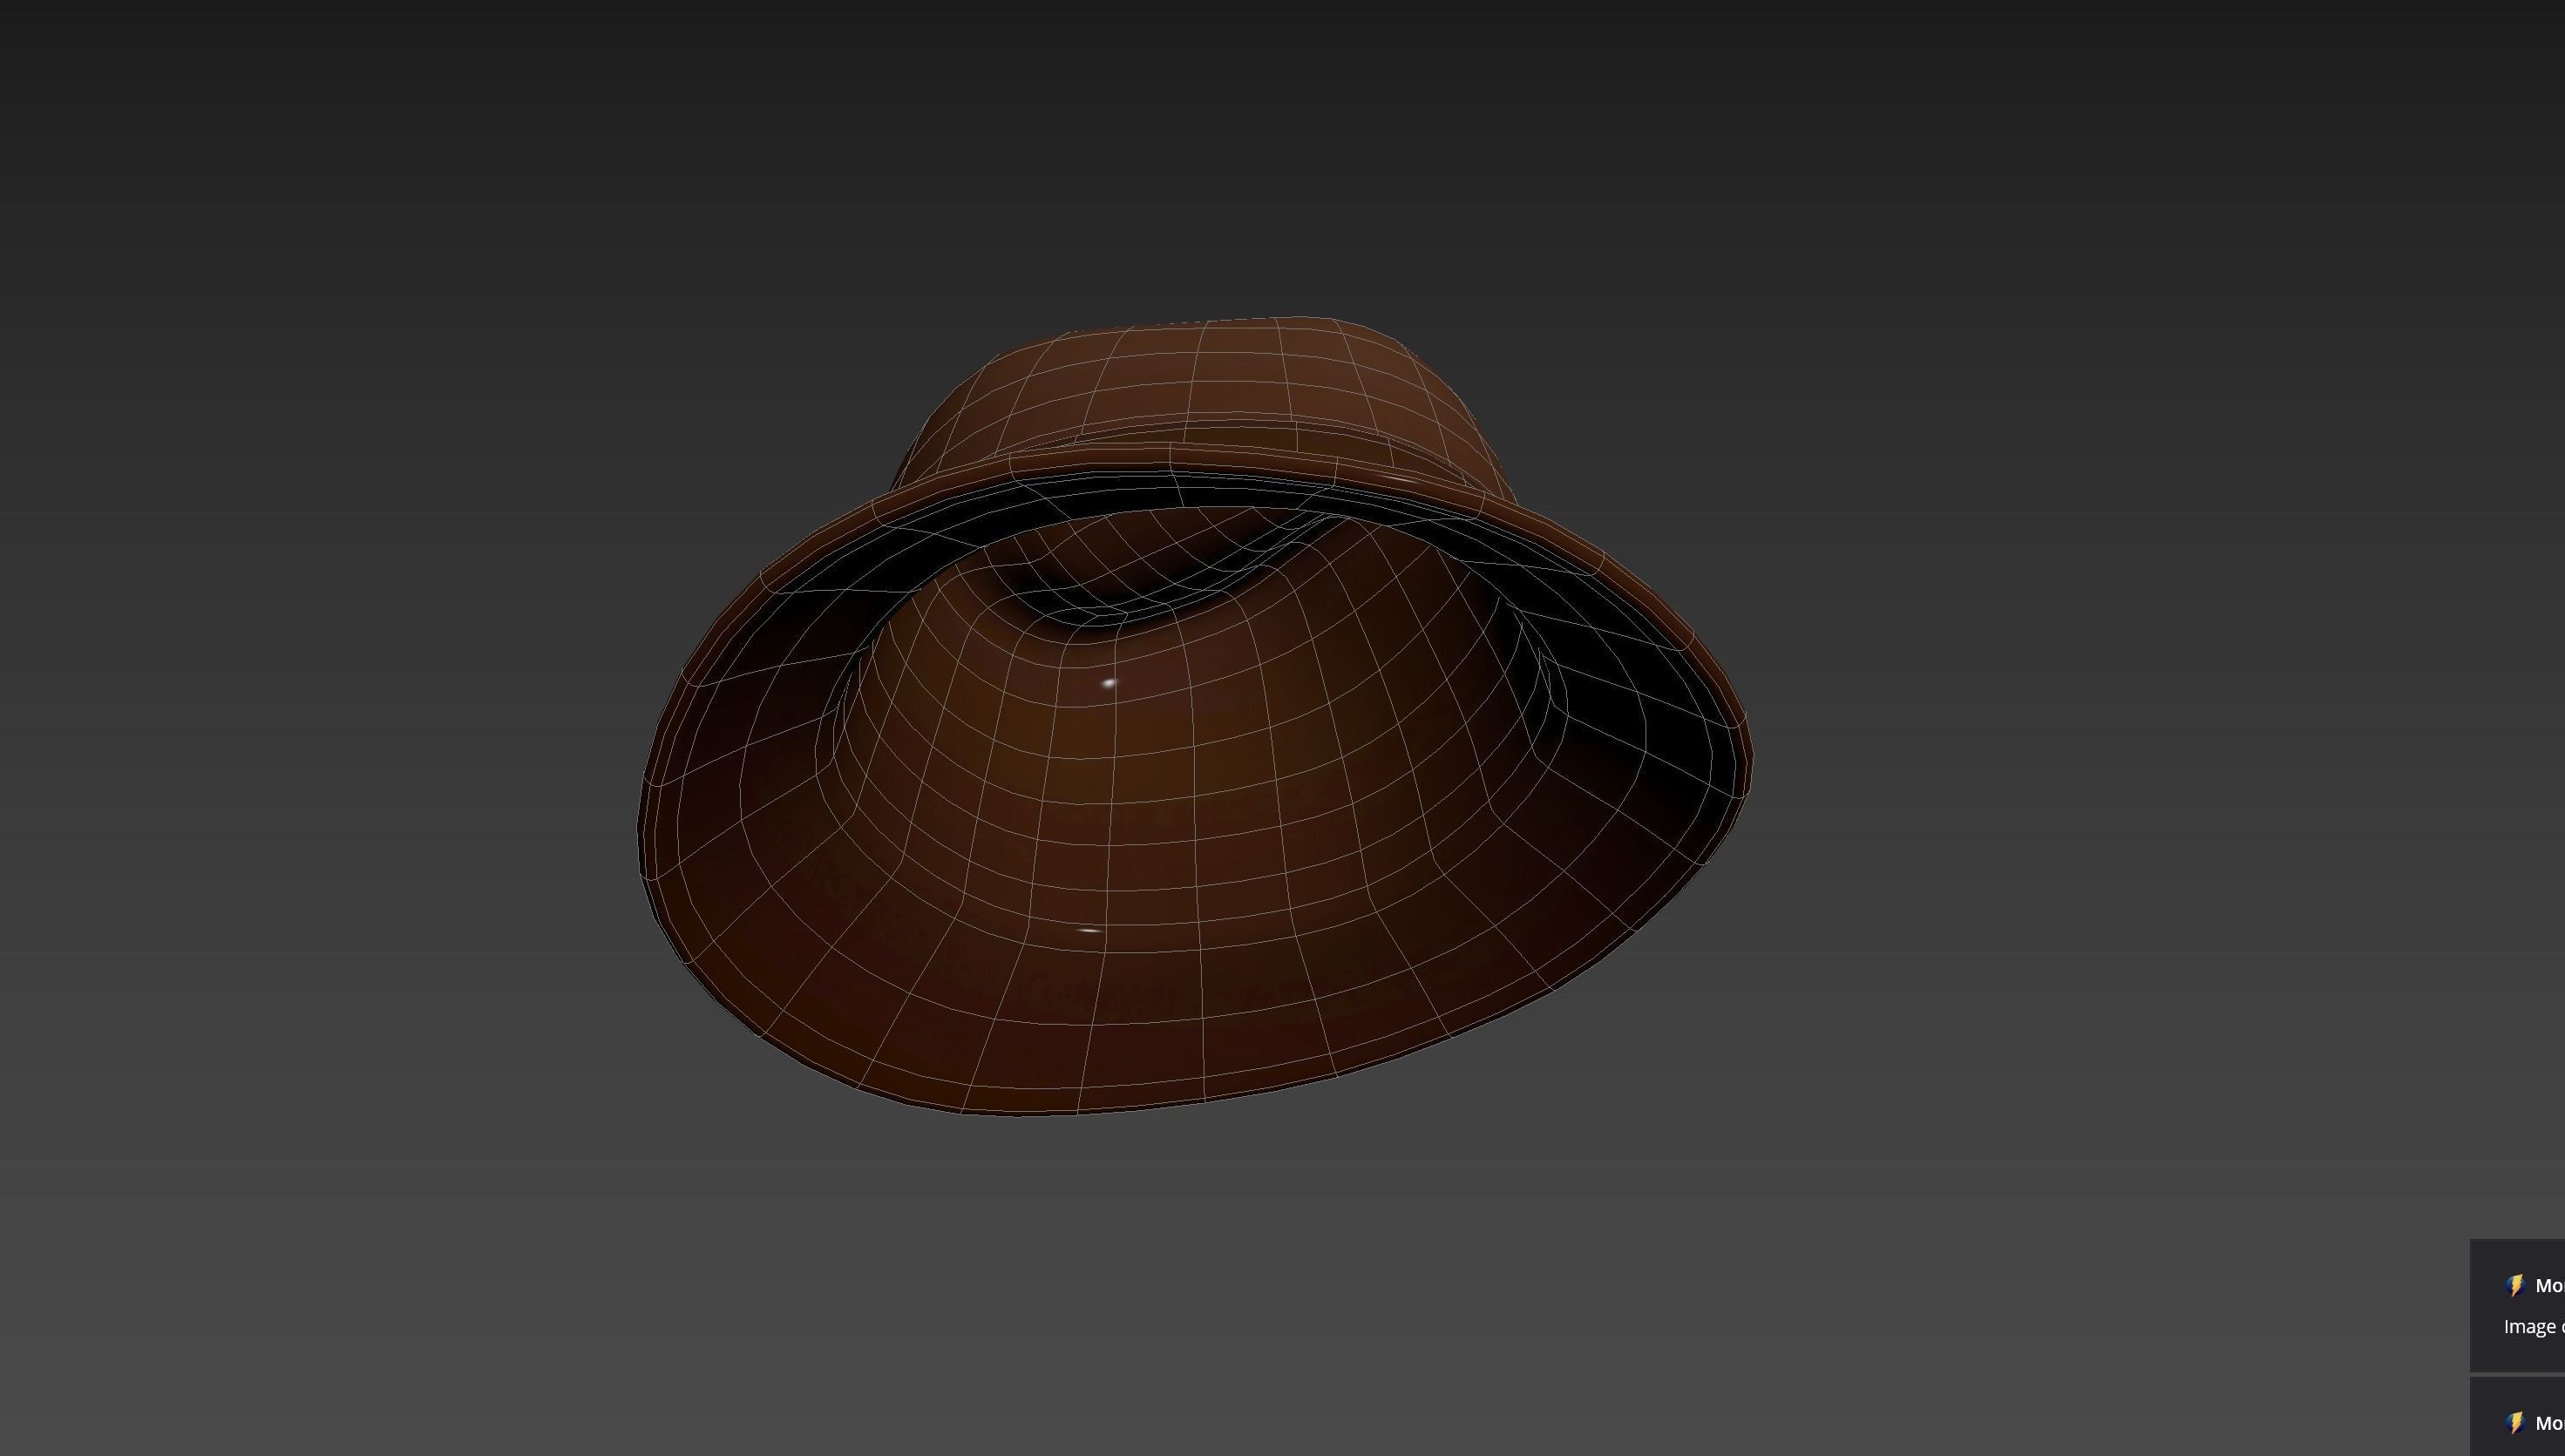This screenshot has width=2565, height=1456.
Task: Open the notification containing the 'Image' text
Action: tap(2518, 1305)
